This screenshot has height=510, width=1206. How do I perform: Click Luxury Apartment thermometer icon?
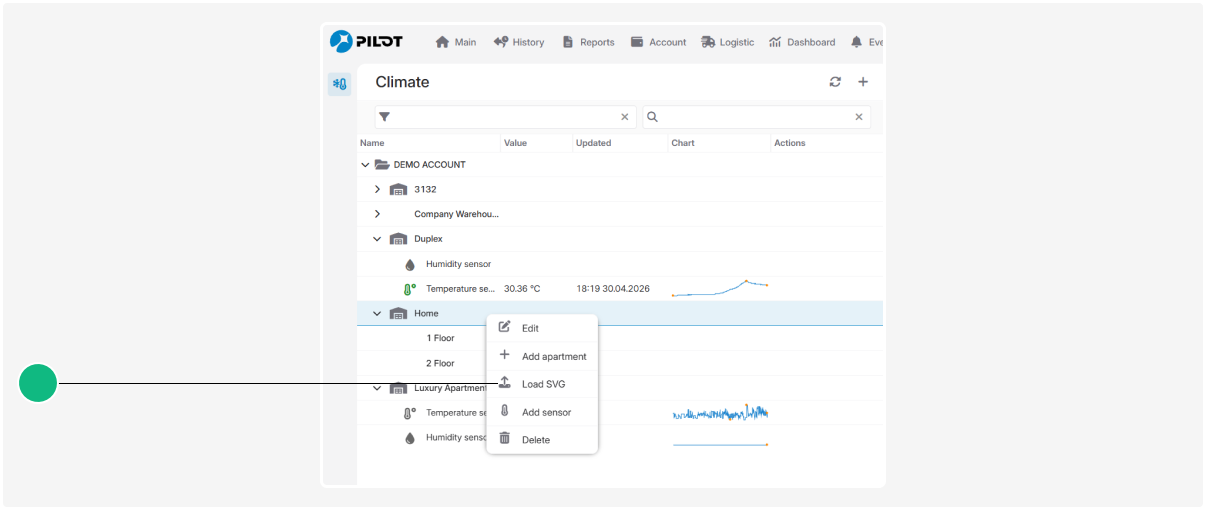pyautogui.click(x=409, y=413)
